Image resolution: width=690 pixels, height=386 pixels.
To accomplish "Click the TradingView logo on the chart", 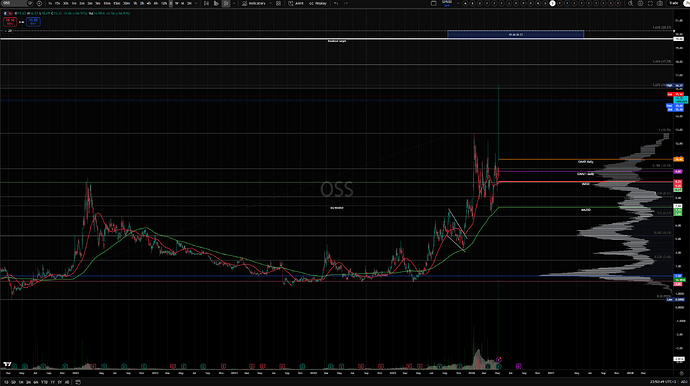I will tap(7, 364).
